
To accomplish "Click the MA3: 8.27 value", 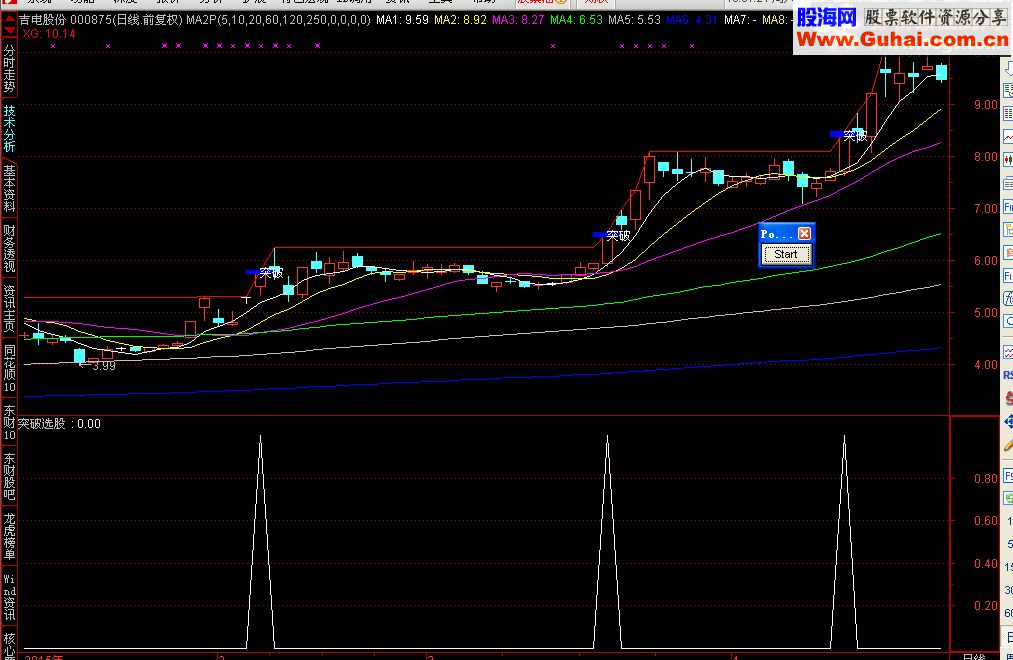I will 518,19.
